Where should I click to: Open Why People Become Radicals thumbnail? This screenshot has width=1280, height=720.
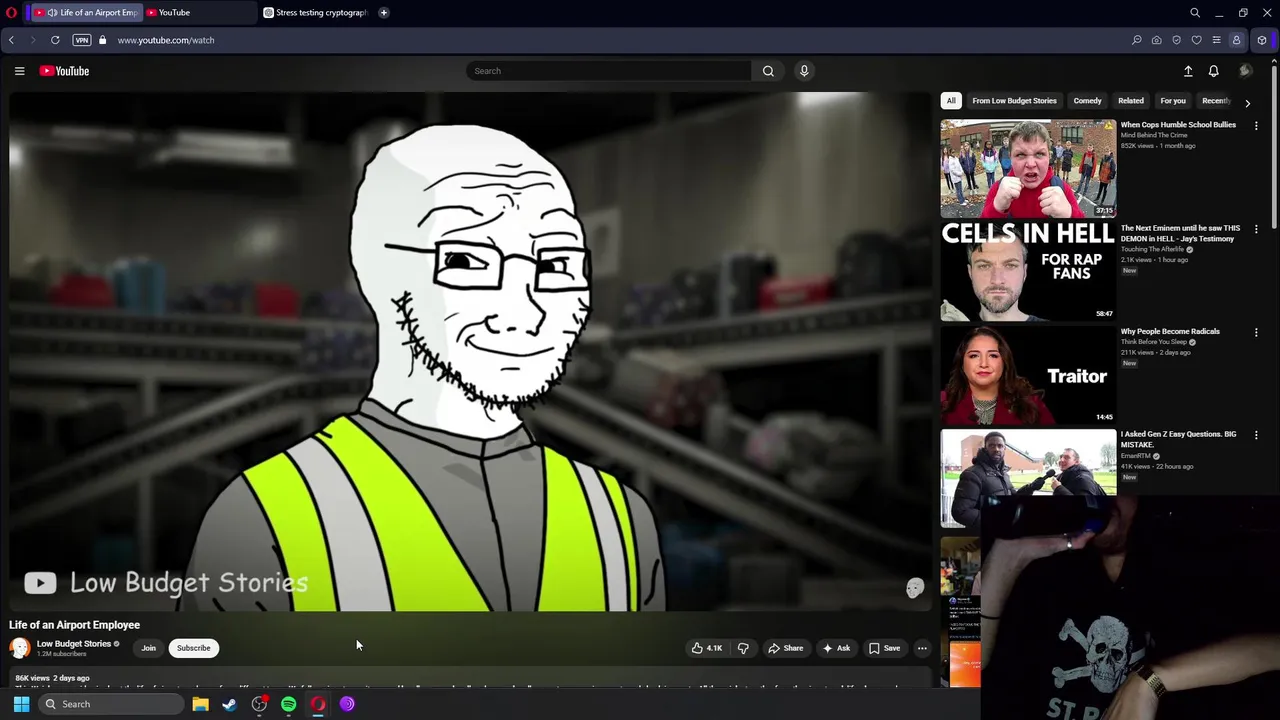(x=1028, y=375)
